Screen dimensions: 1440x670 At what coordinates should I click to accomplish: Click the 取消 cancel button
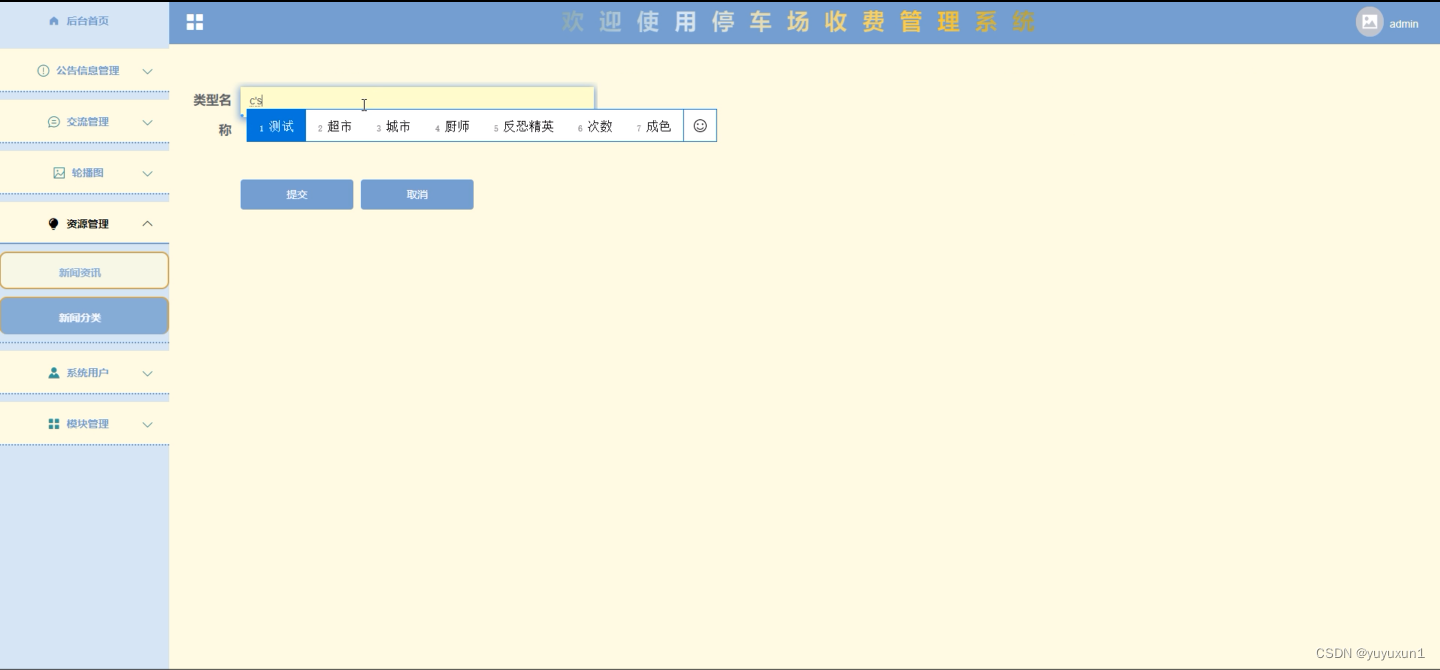(417, 194)
